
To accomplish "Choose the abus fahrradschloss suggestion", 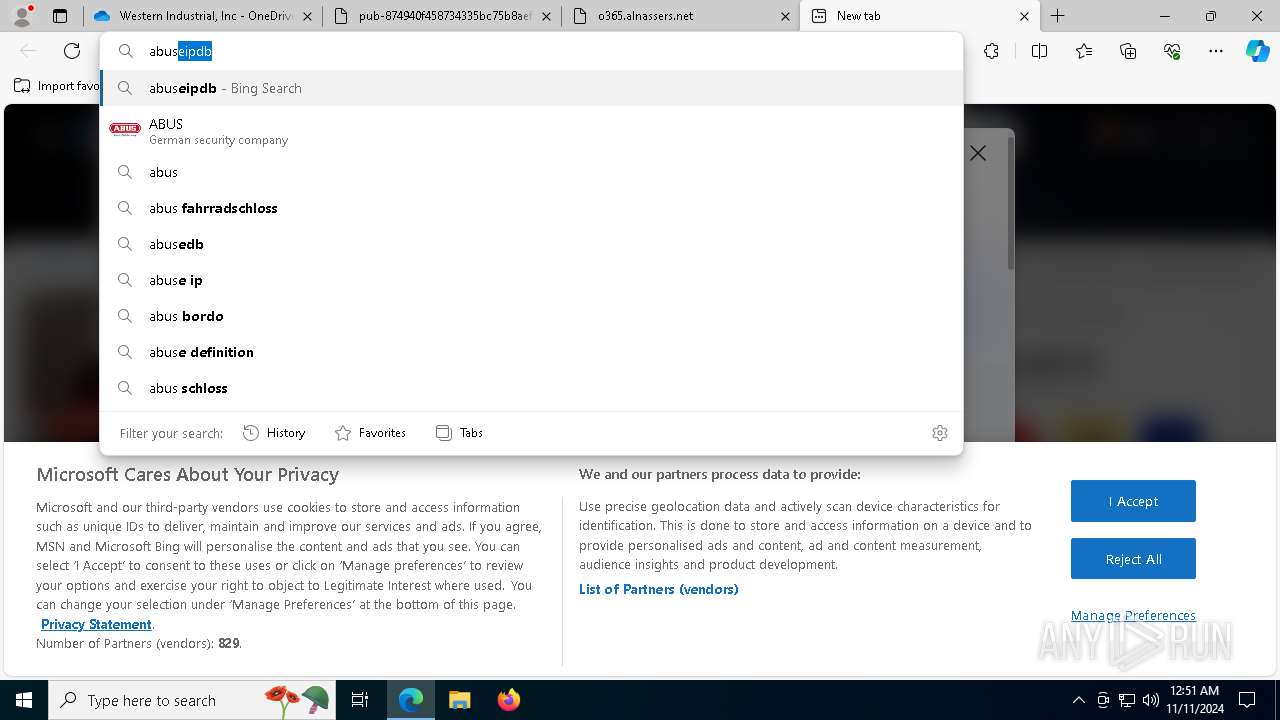I will [x=531, y=208].
